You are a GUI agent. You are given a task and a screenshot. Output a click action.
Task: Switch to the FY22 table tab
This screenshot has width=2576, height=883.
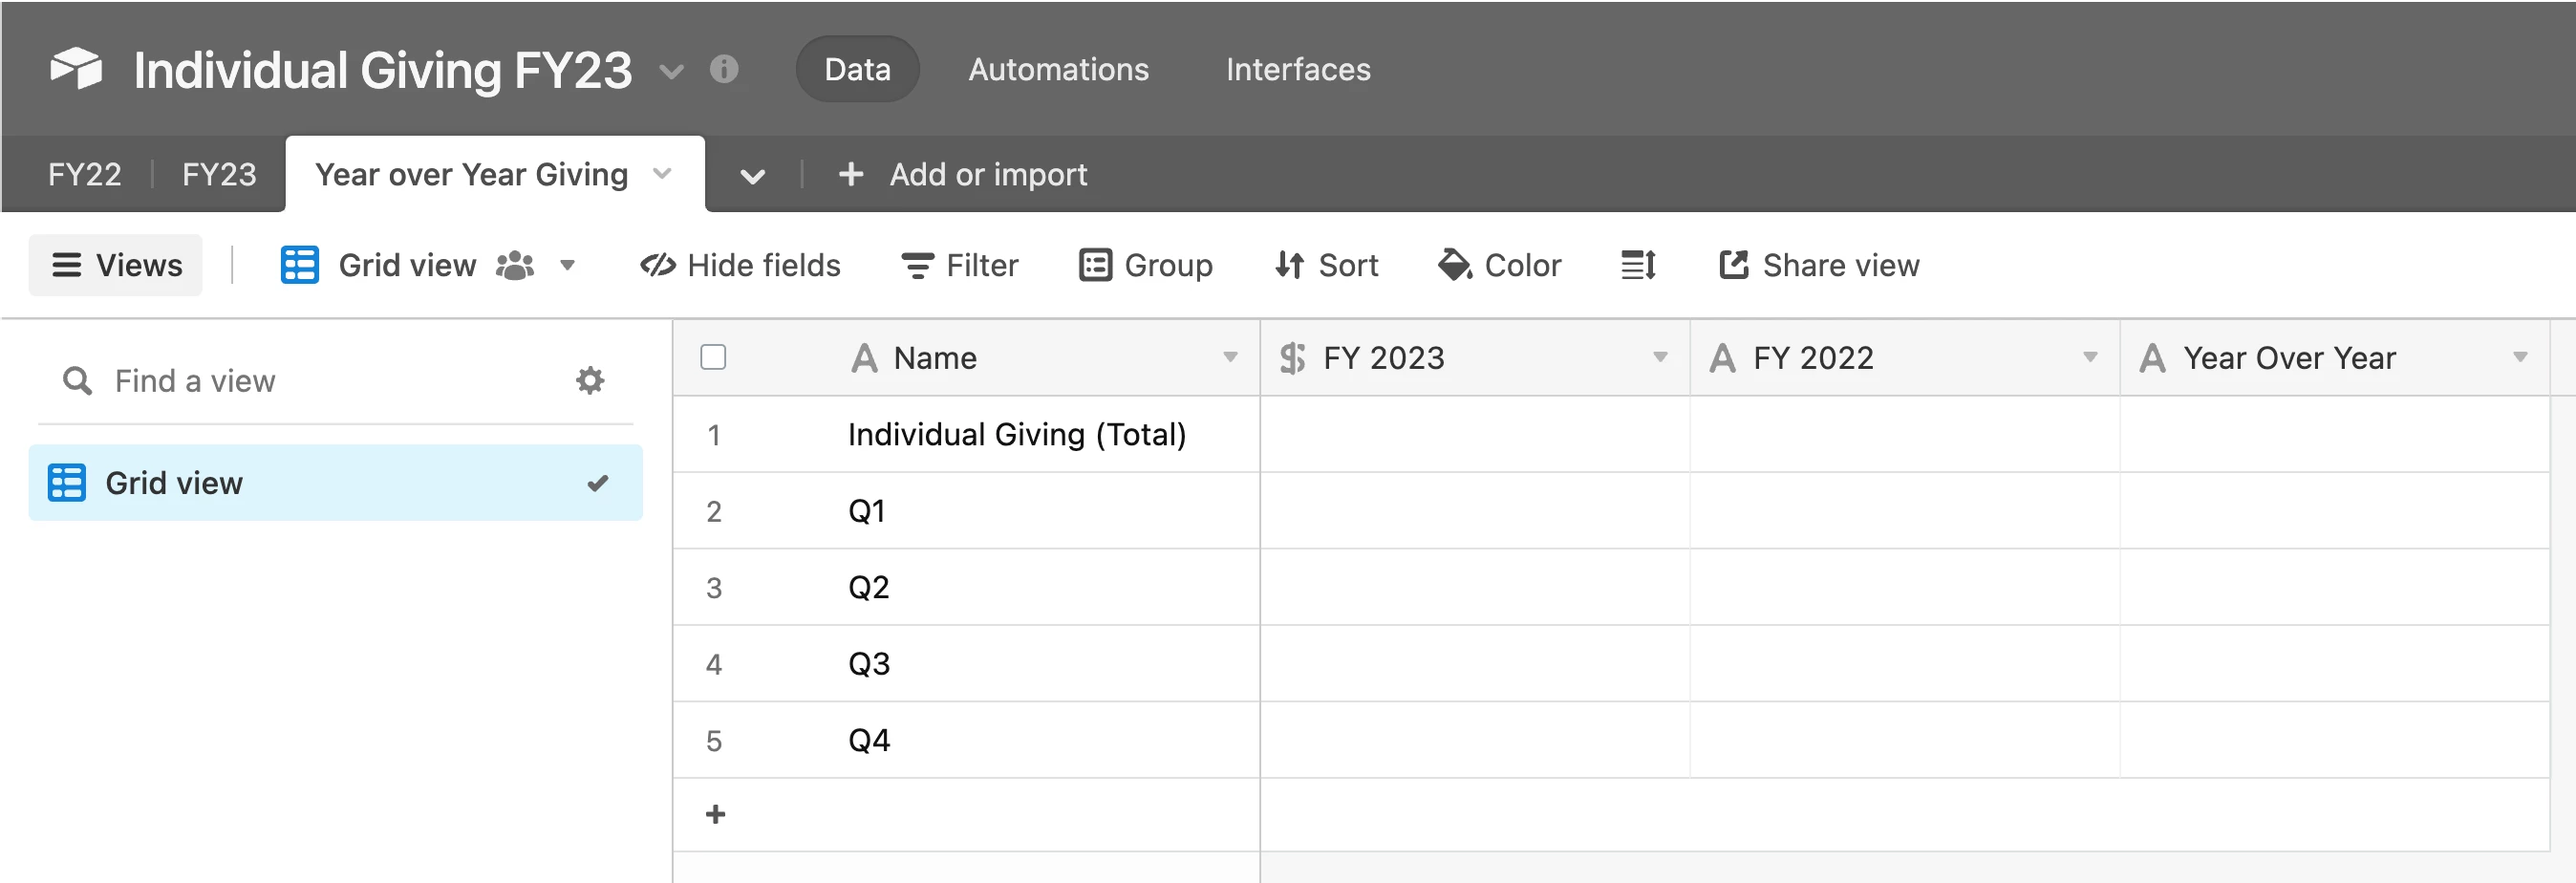click(x=84, y=174)
